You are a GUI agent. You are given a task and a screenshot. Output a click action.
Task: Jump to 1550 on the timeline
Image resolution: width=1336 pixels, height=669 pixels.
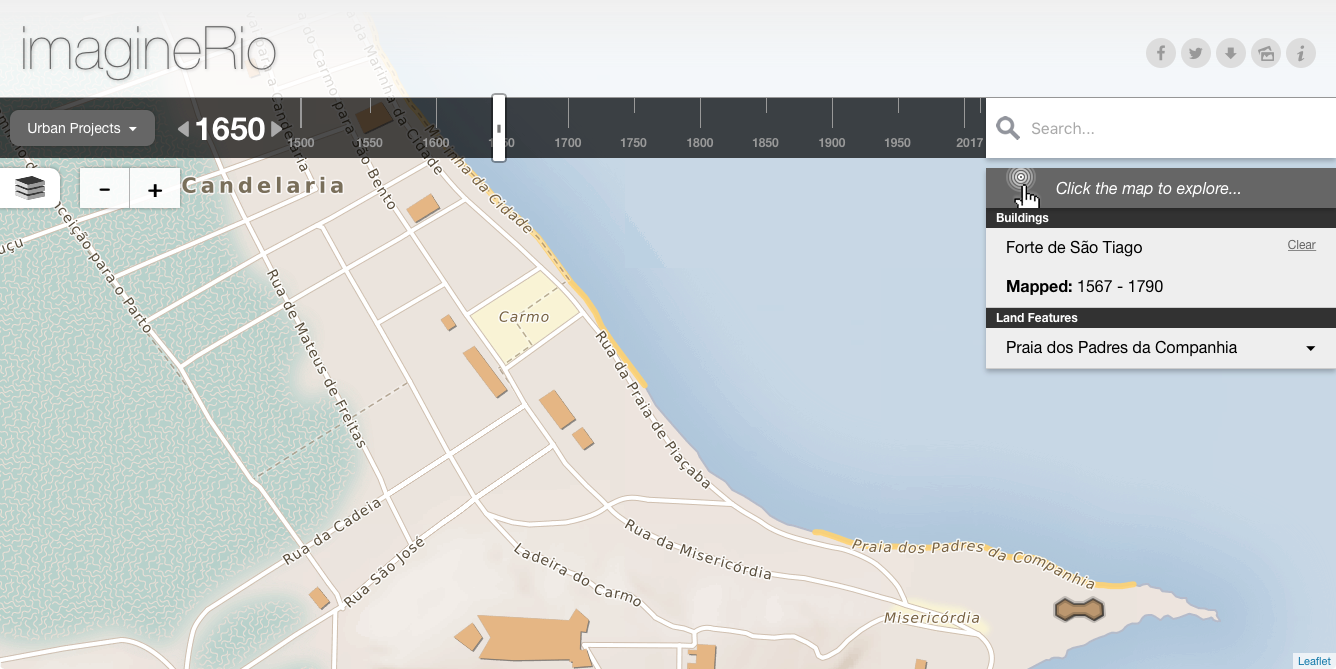[x=369, y=143]
